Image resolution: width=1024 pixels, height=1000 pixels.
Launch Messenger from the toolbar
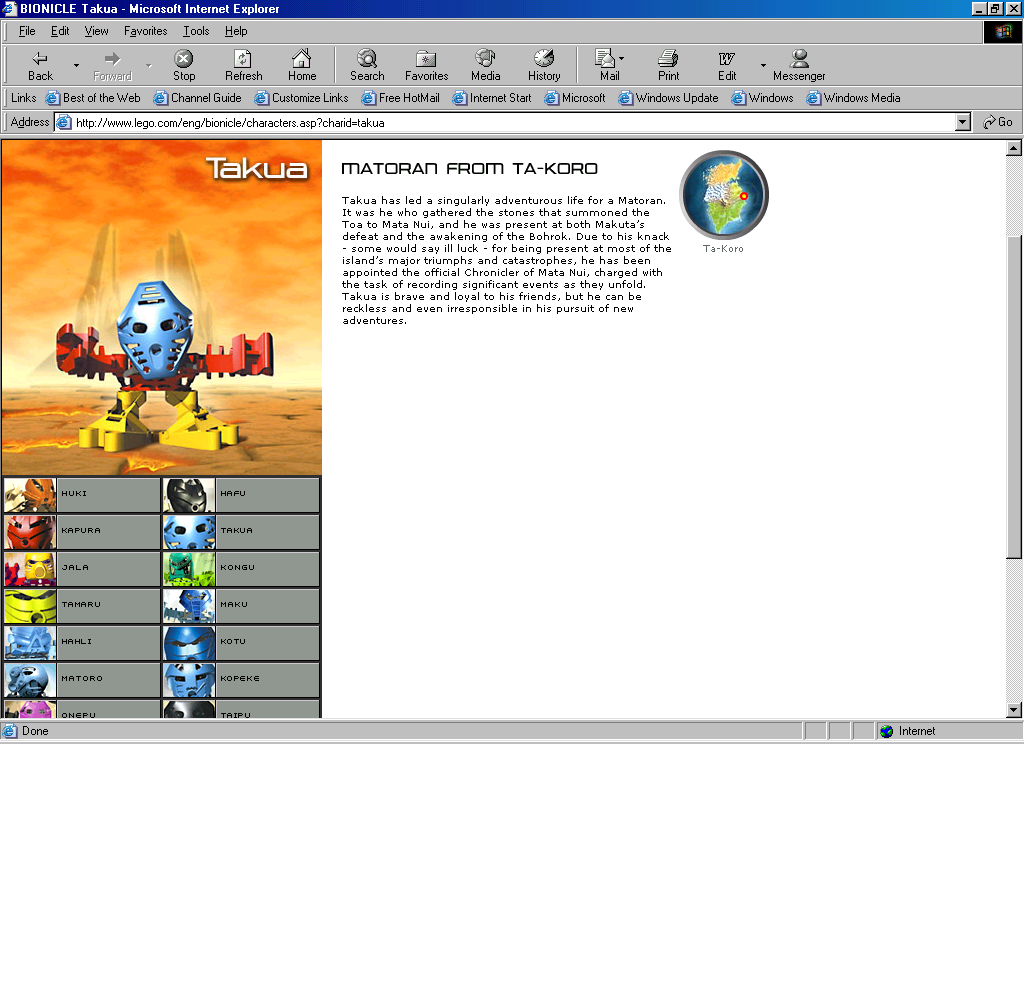(x=799, y=65)
